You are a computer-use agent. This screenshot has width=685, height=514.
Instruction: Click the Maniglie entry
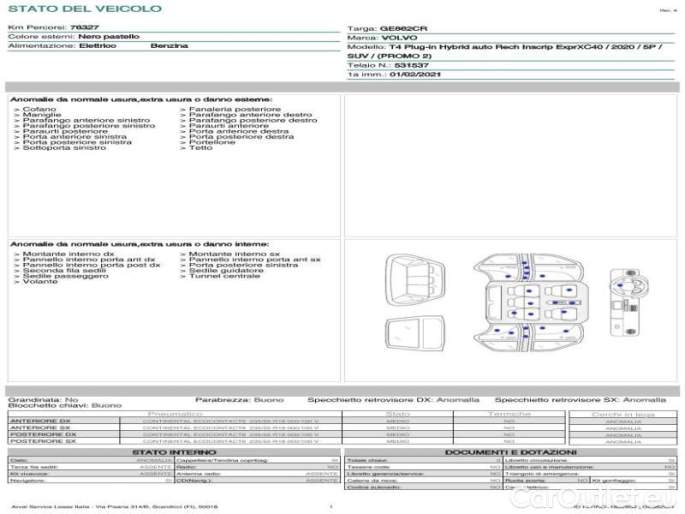(42, 114)
